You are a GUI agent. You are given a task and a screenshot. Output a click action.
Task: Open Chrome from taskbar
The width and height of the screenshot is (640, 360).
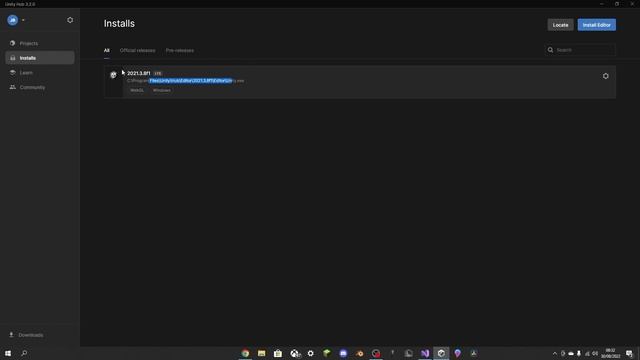[x=245, y=353]
